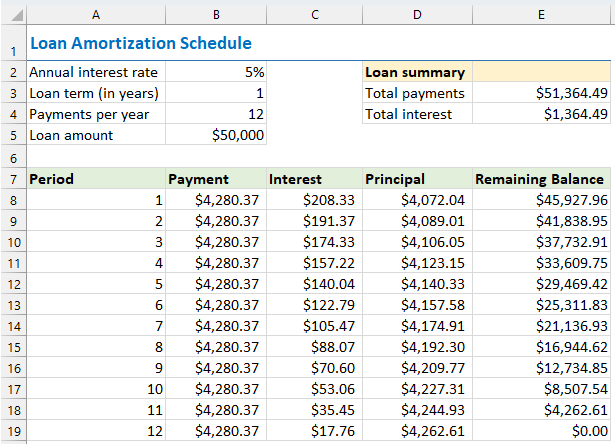Select row 19 header
Image resolution: width=615 pixels, height=444 pixels.
point(12,431)
